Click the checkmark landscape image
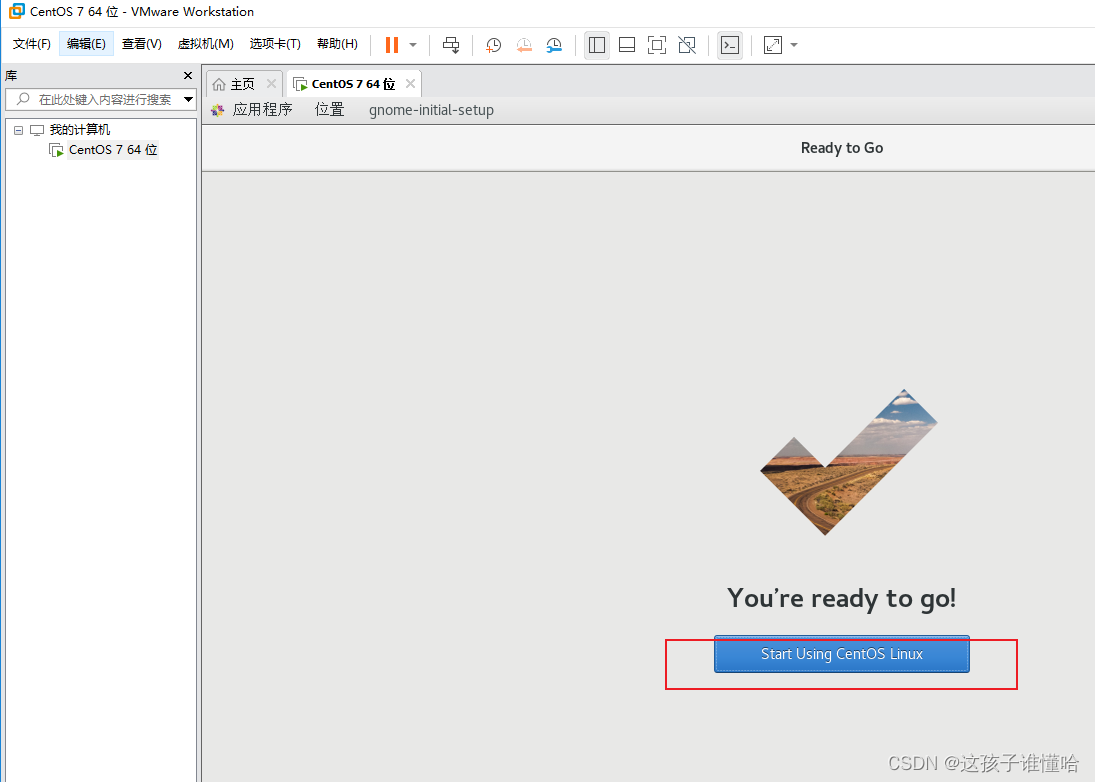1095x782 pixels. (848, 462)
